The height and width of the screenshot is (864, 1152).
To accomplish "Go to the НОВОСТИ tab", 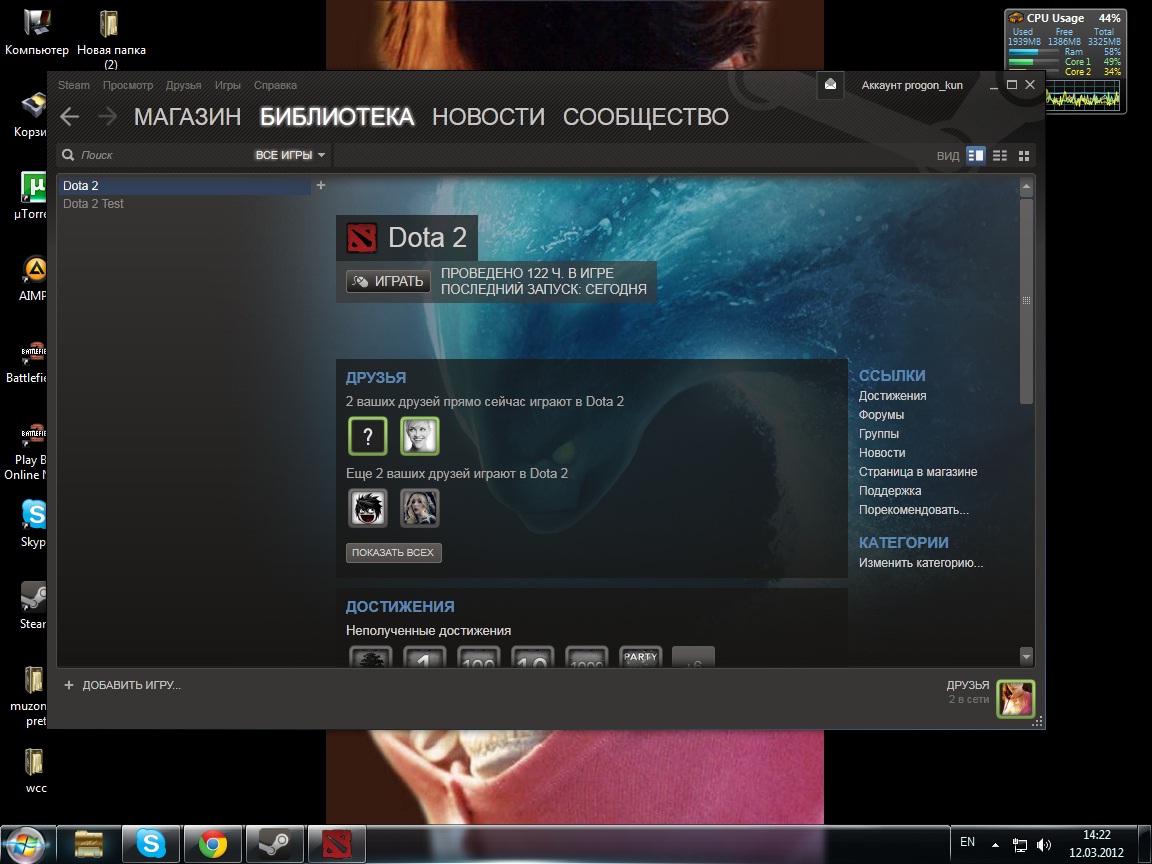I will point(489,117).
